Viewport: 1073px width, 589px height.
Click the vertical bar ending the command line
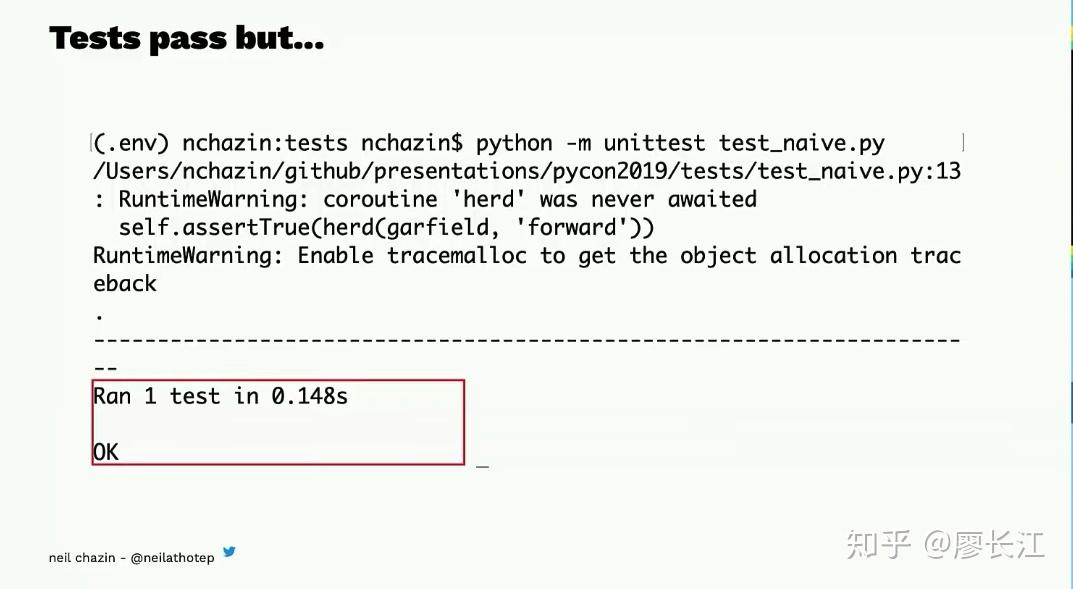(963, 143)
